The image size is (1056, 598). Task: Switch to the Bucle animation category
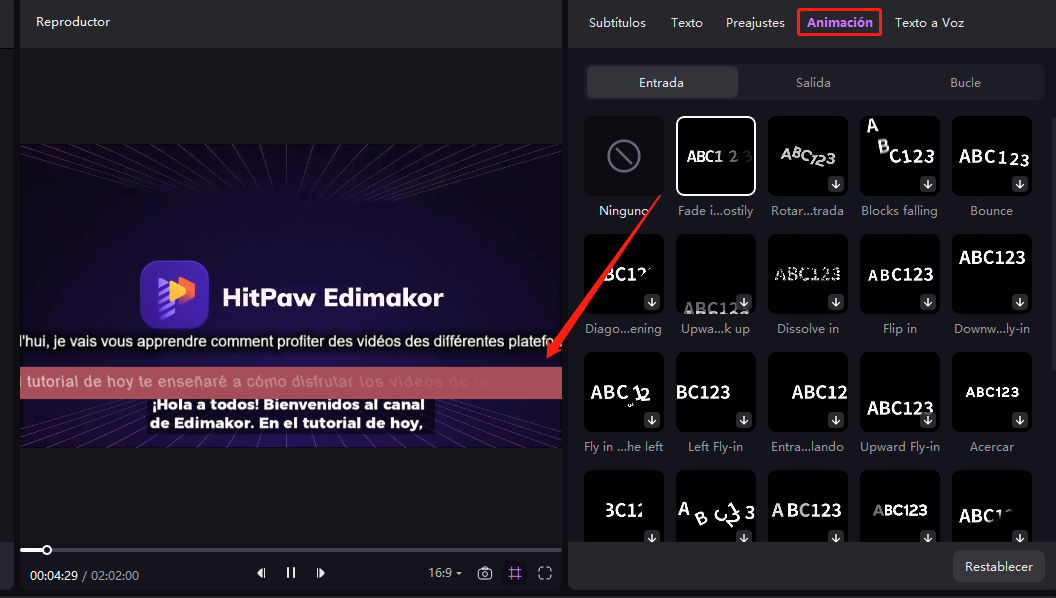[x=965, y=83]
